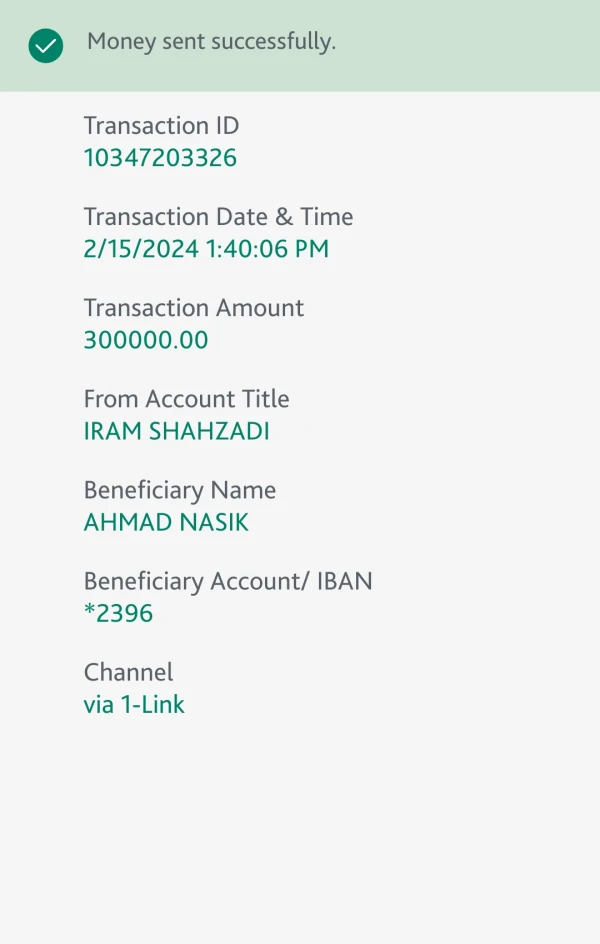Tap the "via 1-Link" channel value

point(134,705)
